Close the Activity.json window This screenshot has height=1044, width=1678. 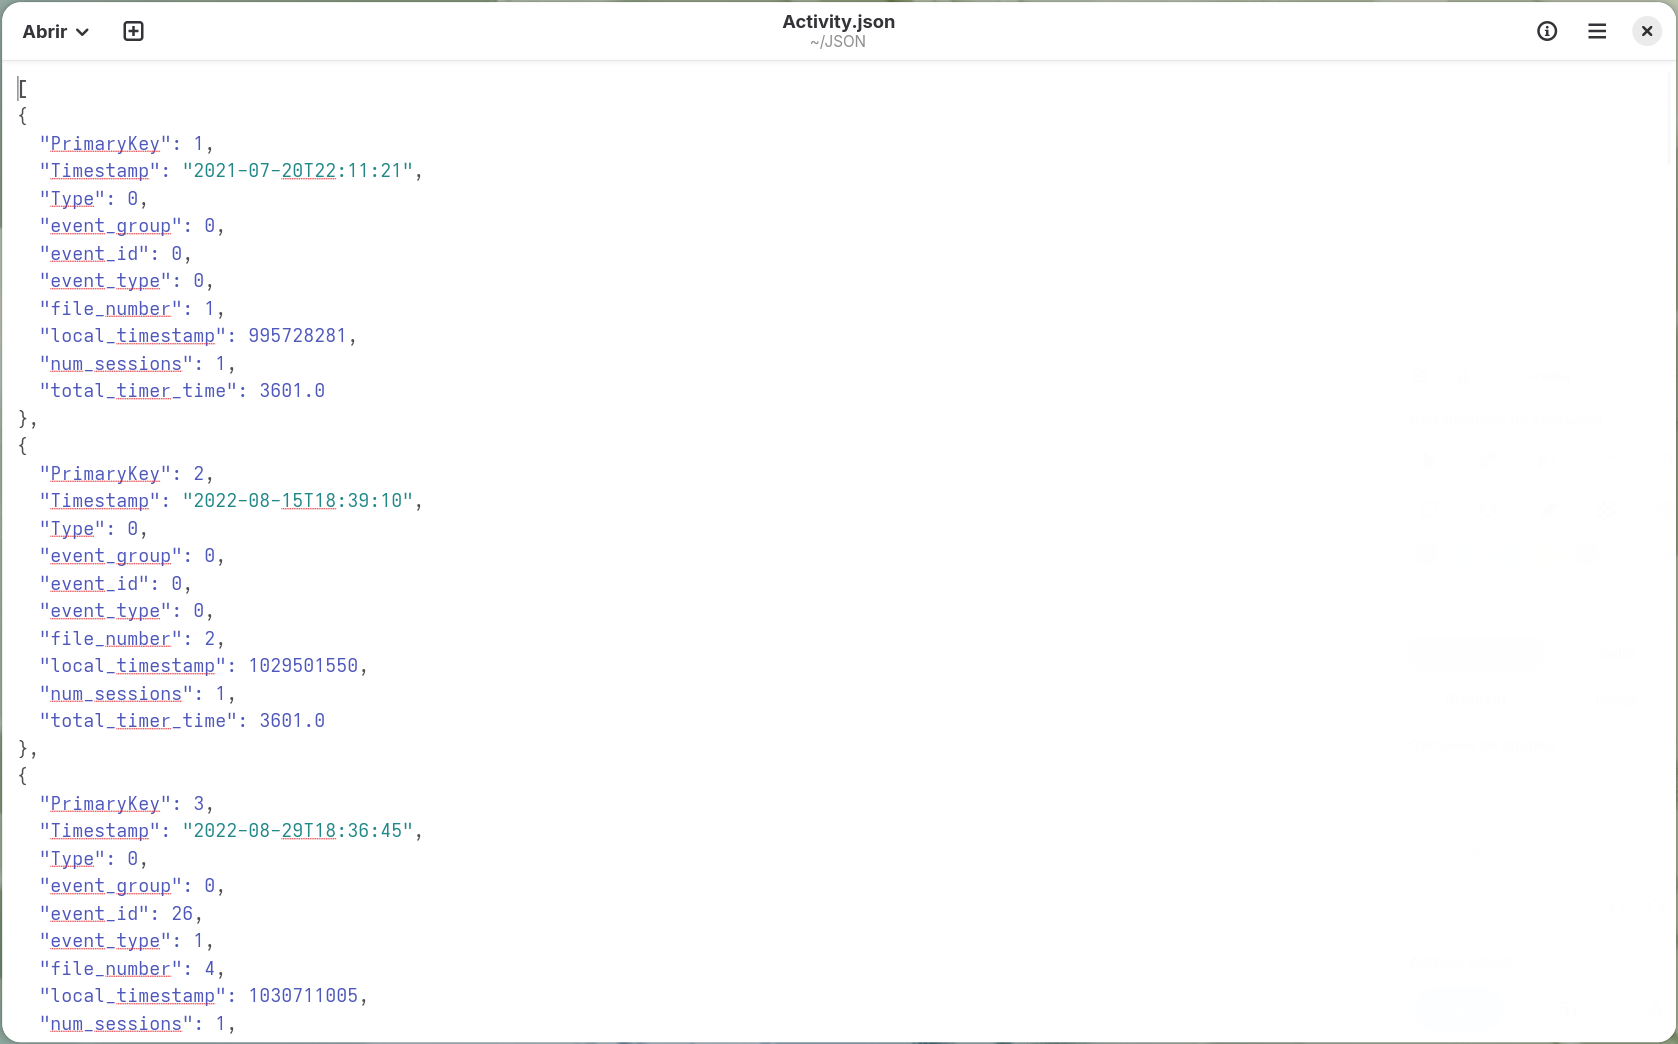tap(1647, 32)
